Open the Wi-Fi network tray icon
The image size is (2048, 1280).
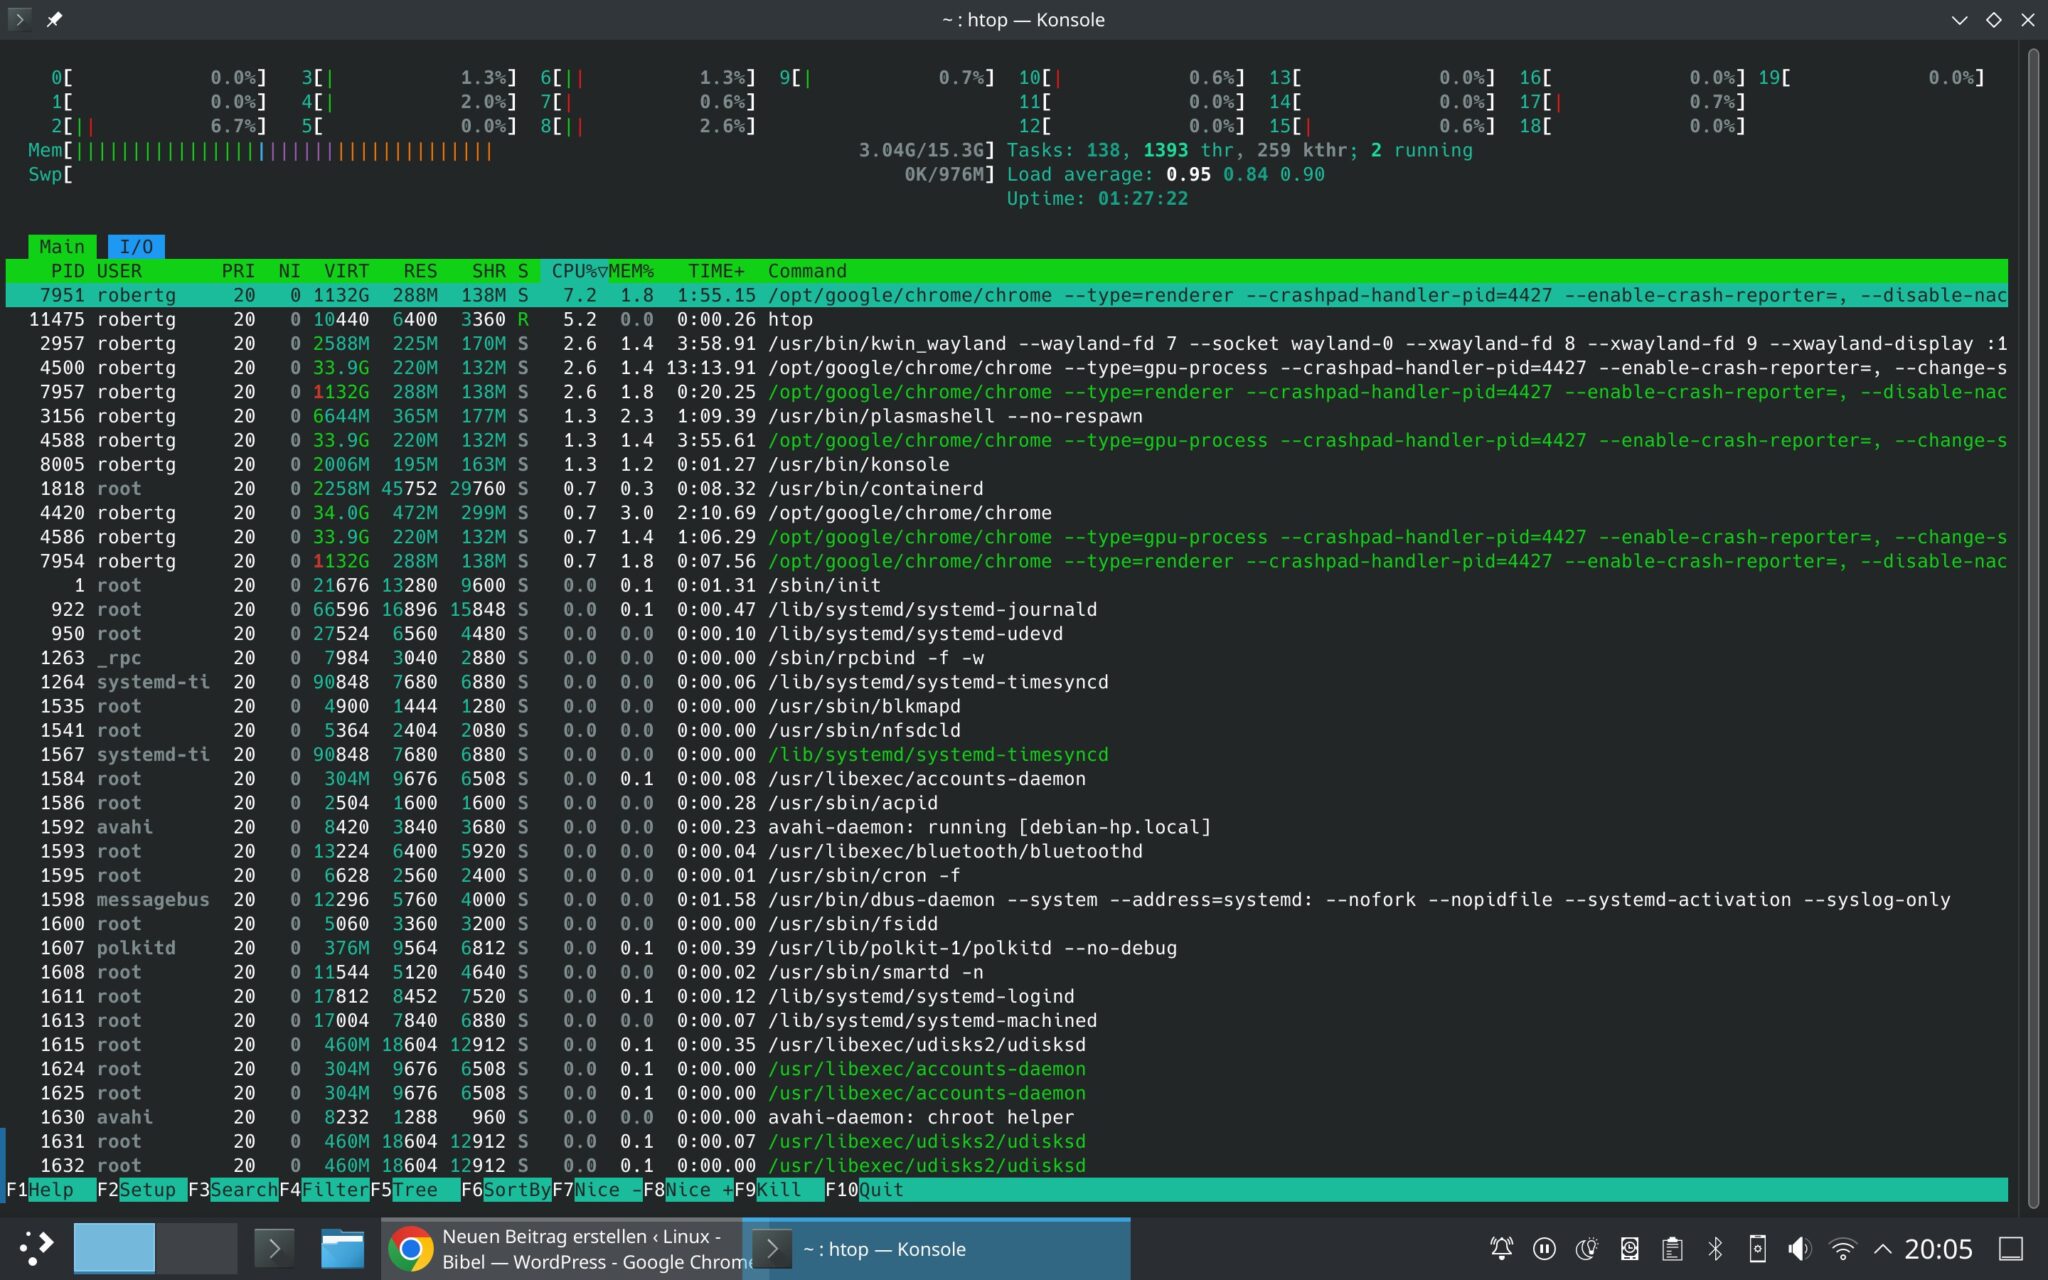[1843, 1247]
